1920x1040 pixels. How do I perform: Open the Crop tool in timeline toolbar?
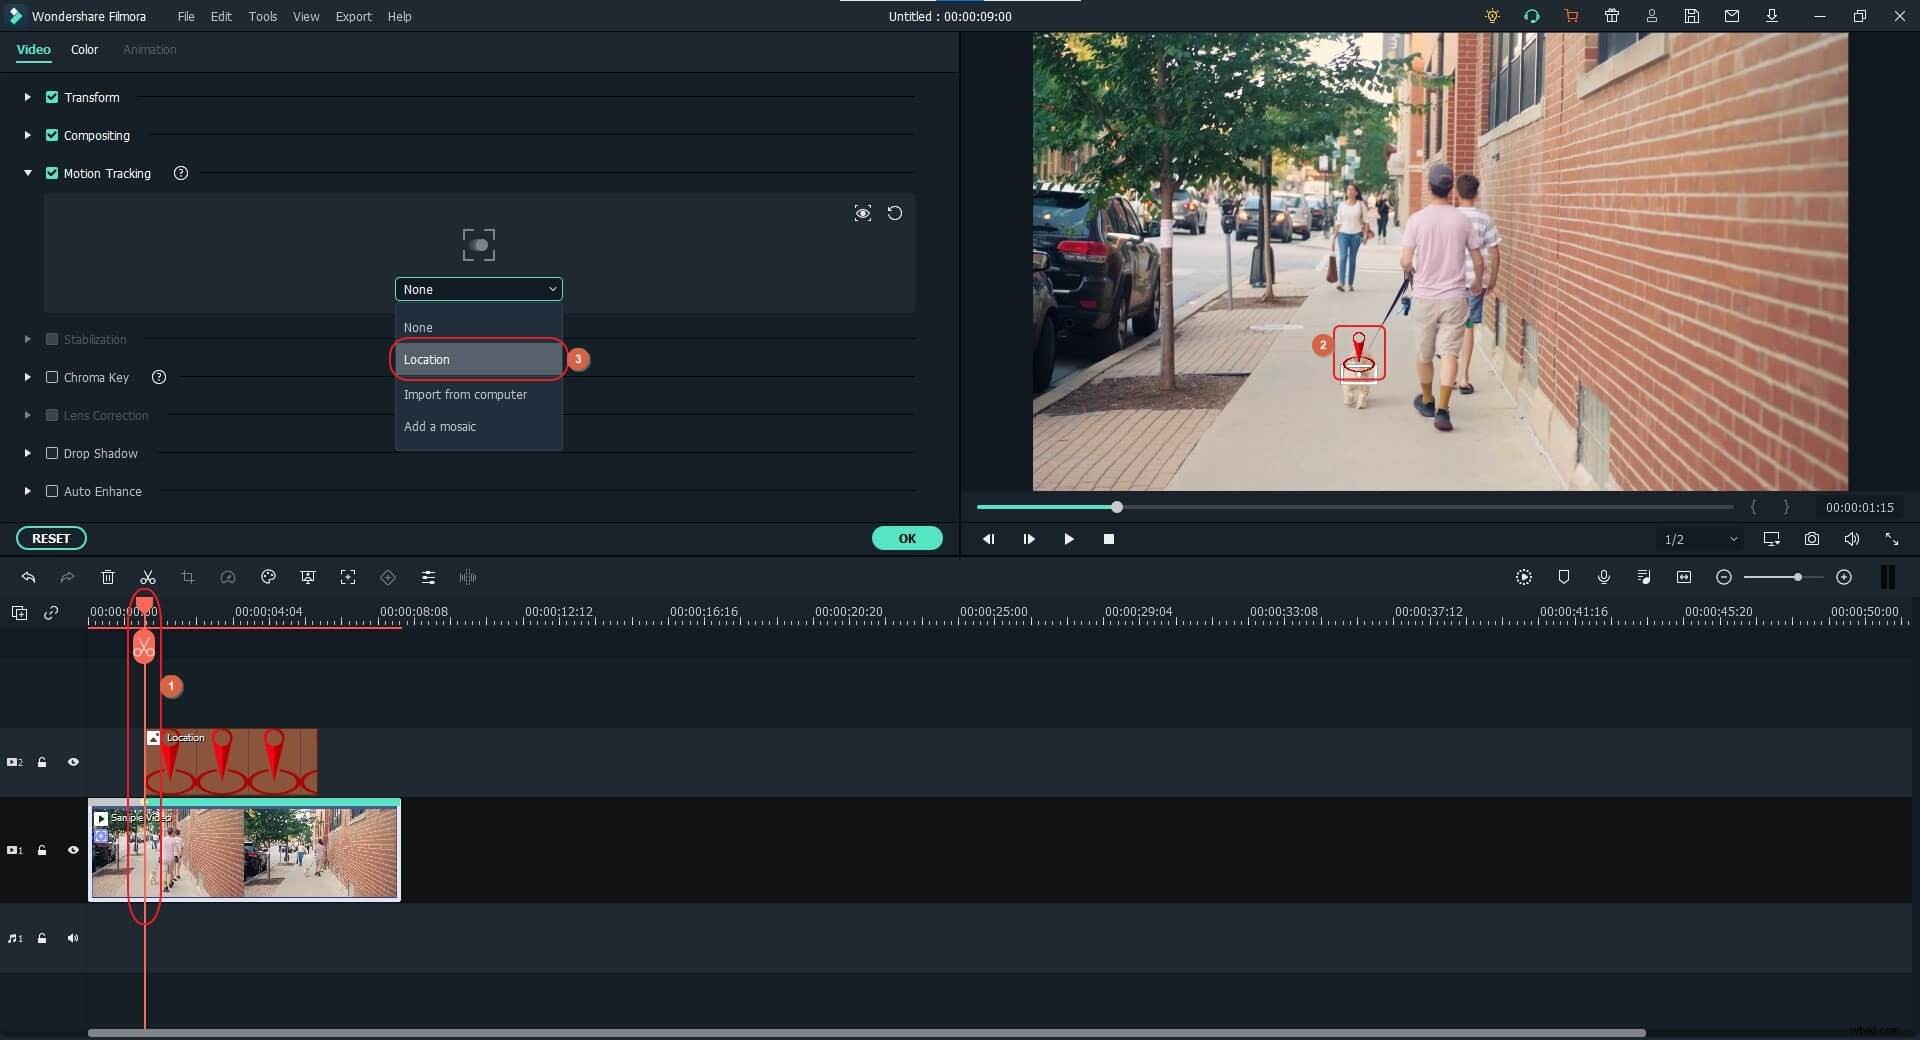188,577
